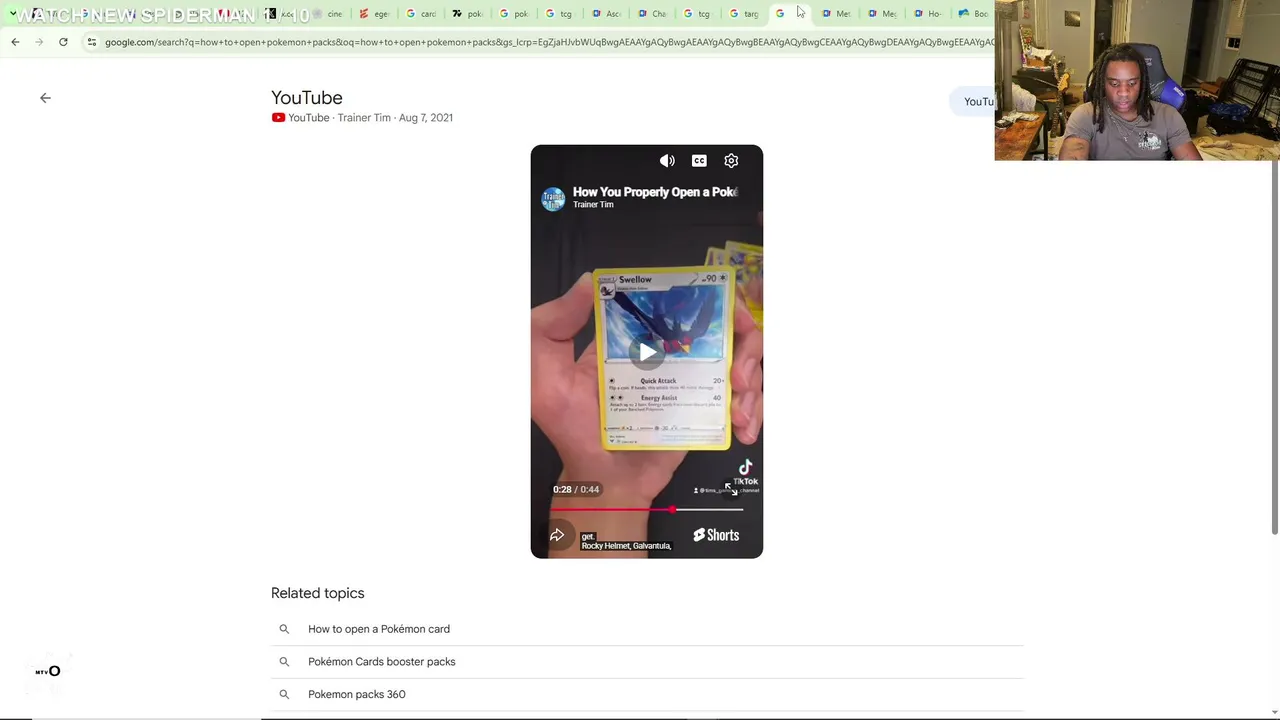This screenshot has height=720, width=1280.
Task: Click the search icon beside 'How to open a Pokémon card'
Action: tap(284, 629)
